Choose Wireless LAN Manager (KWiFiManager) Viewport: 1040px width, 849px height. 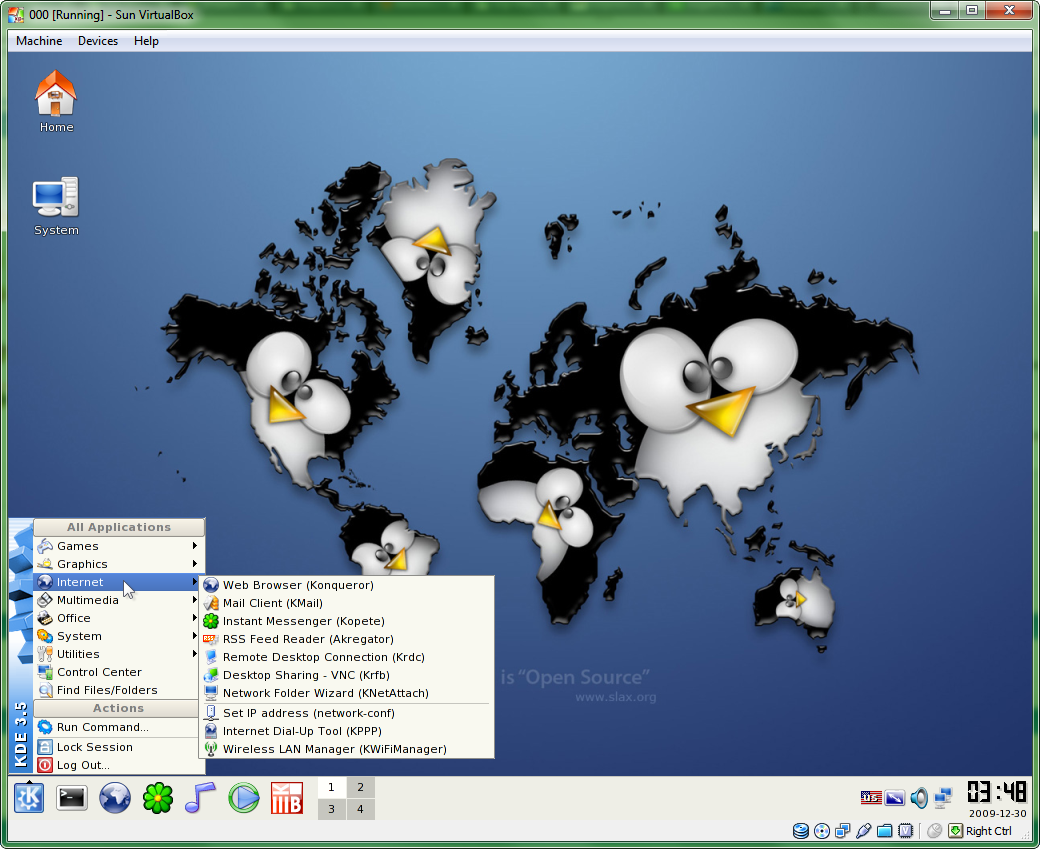(334, 749)
